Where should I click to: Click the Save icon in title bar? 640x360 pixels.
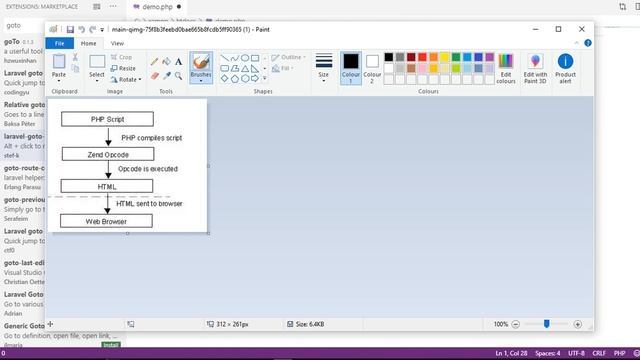70,29
